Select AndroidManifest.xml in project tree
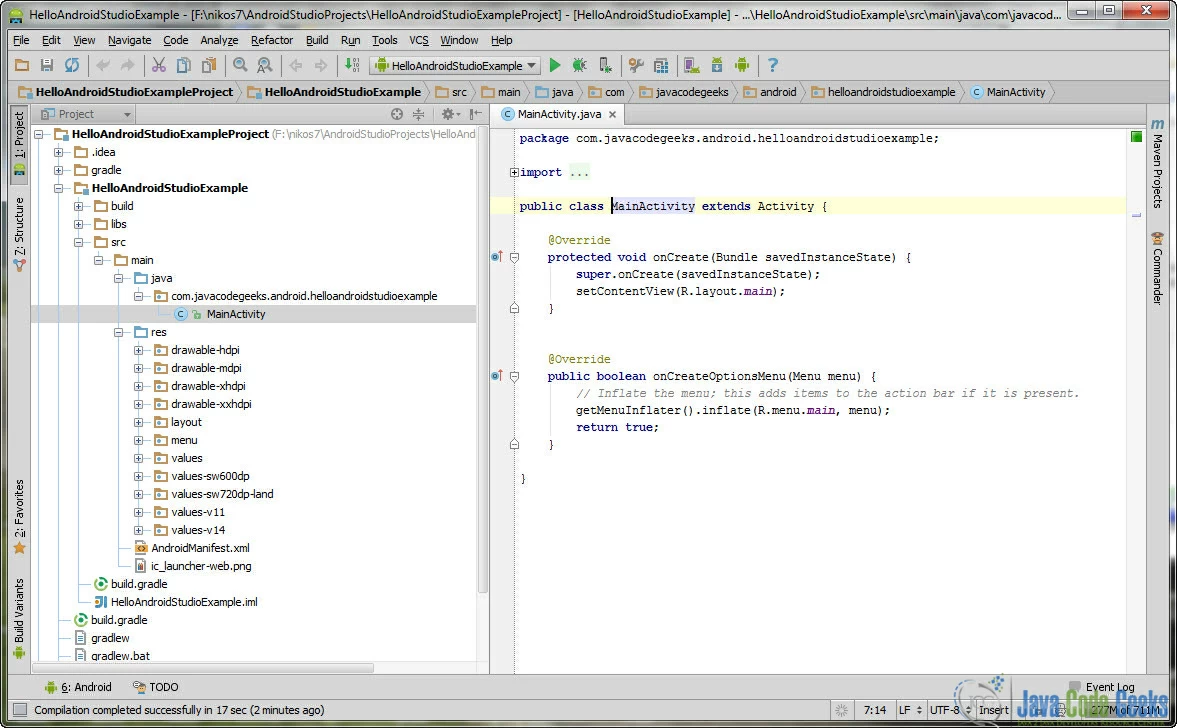The image size is (1177, 728). (200, 548)
